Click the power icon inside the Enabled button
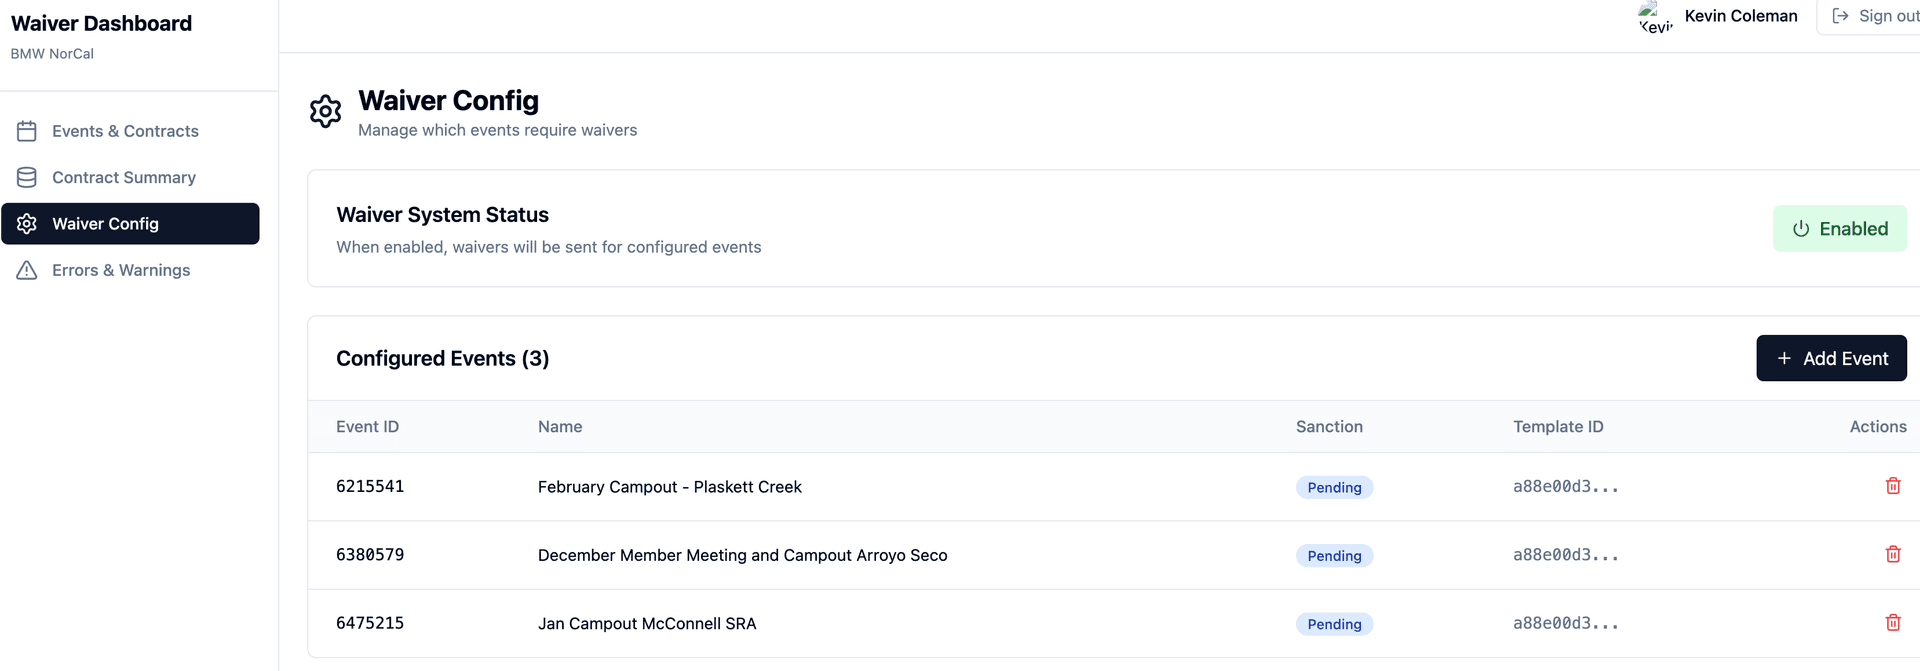Screen dimensions: 1920x671 (1801, 228)
